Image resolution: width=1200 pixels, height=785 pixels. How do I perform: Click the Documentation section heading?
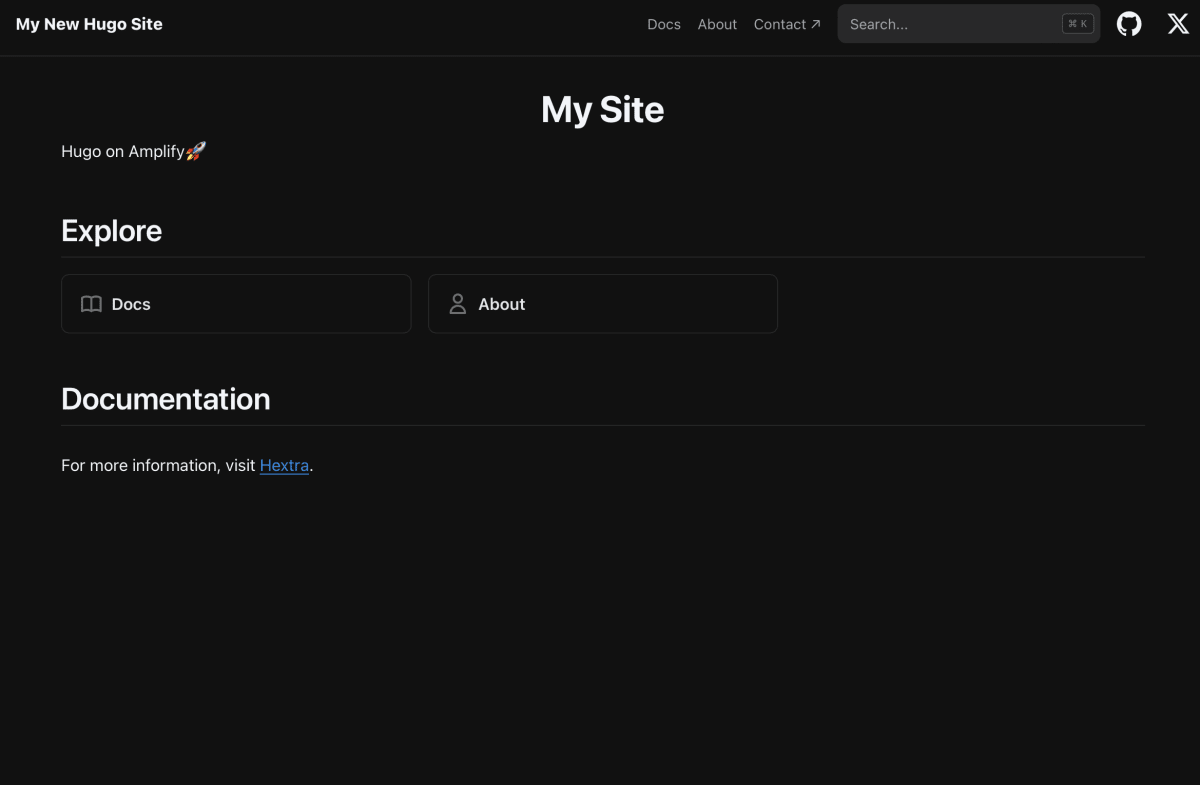pyautogui.click(x=166, y=399)
